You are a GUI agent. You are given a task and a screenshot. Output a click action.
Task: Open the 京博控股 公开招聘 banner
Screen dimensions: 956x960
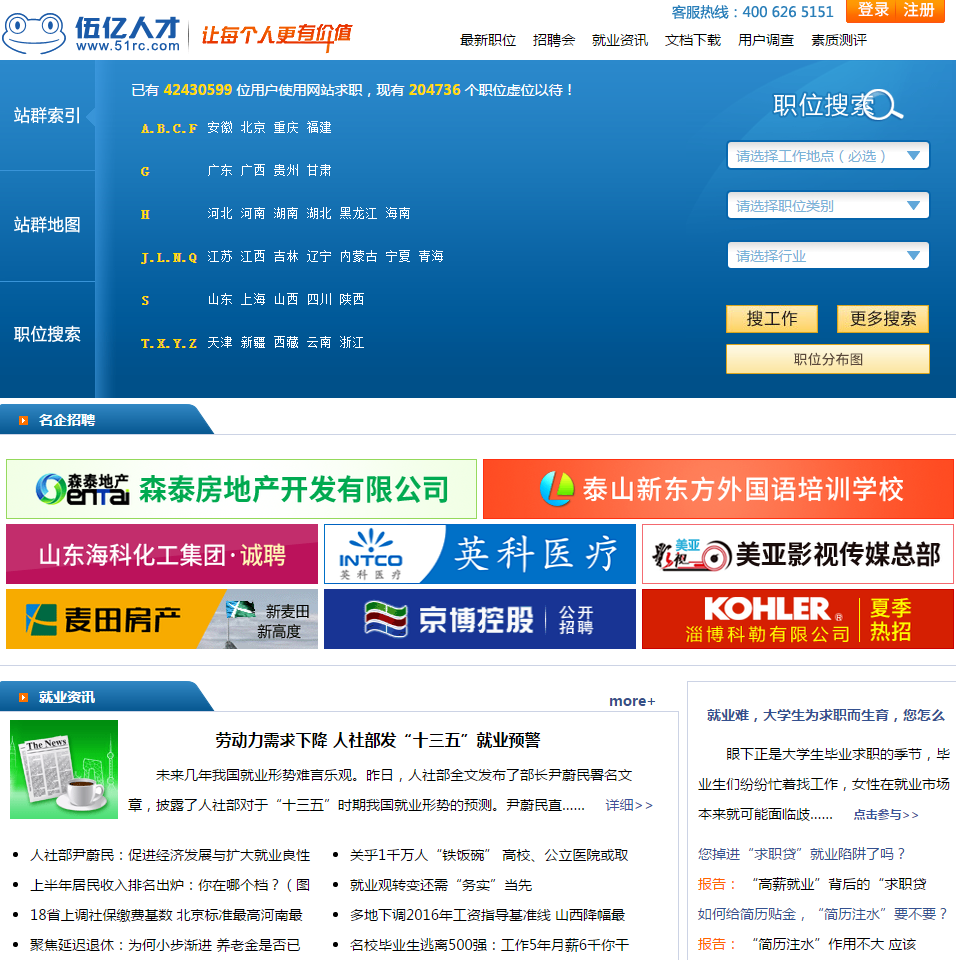tap(480, 619)
